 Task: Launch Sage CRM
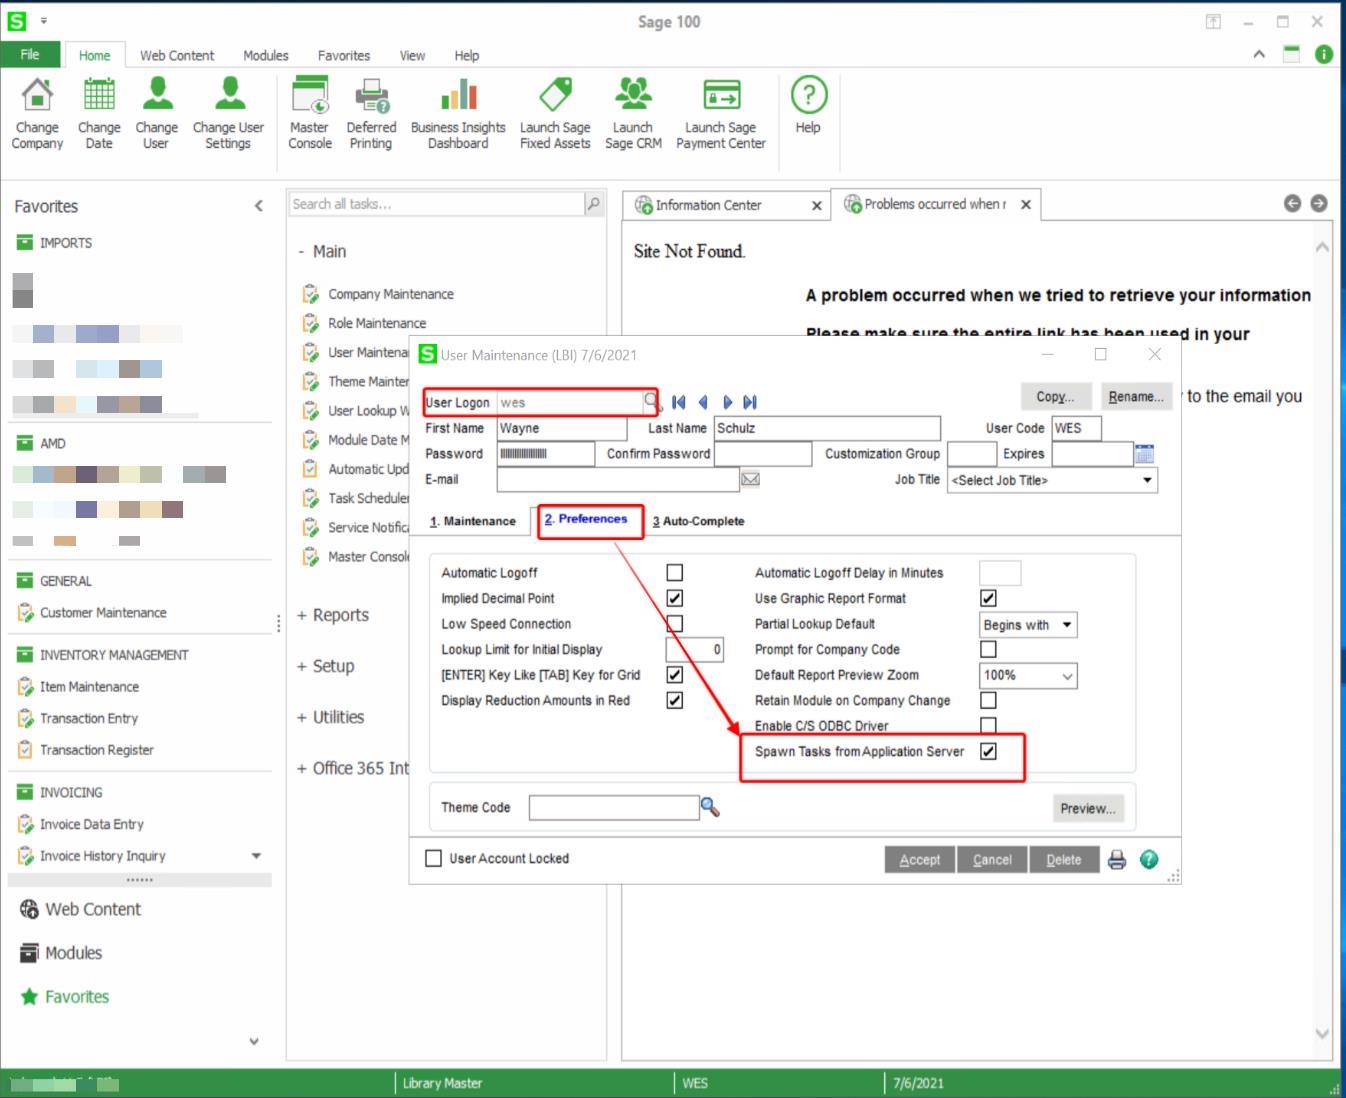pyautogui.click(x=633, y=114)
